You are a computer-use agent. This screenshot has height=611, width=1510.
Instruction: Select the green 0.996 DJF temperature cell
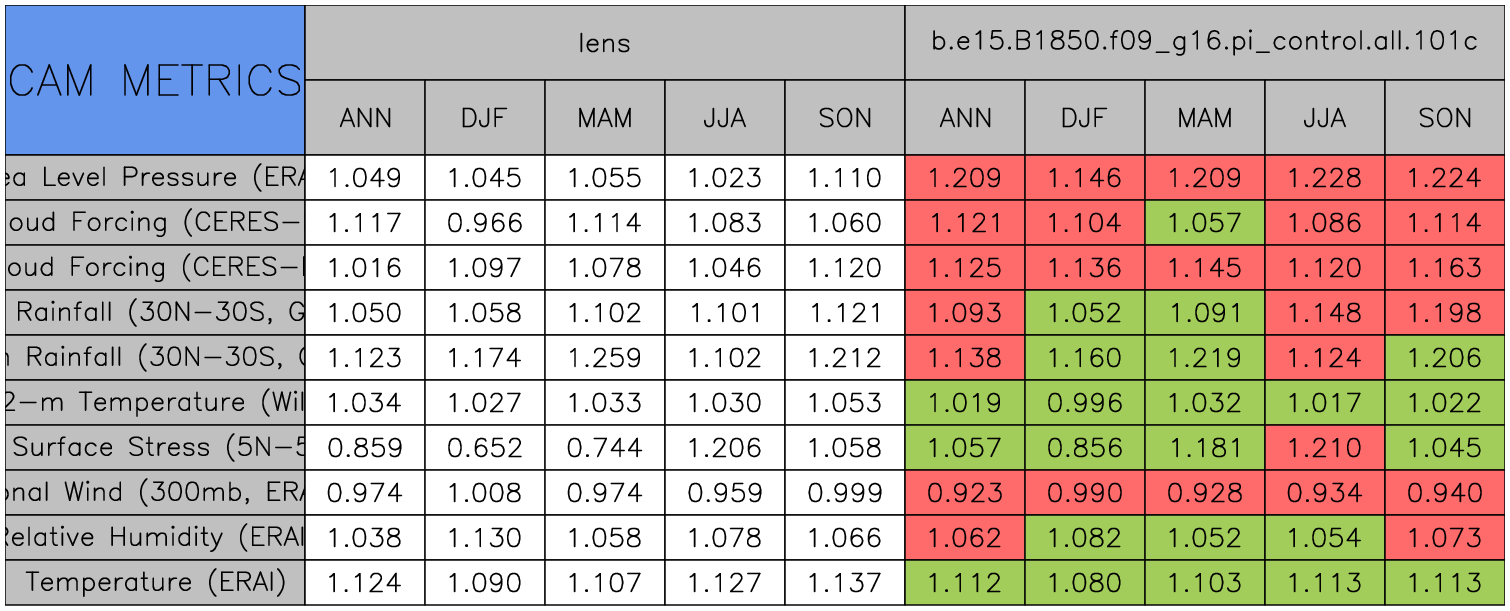click(x=1085, y=403)
